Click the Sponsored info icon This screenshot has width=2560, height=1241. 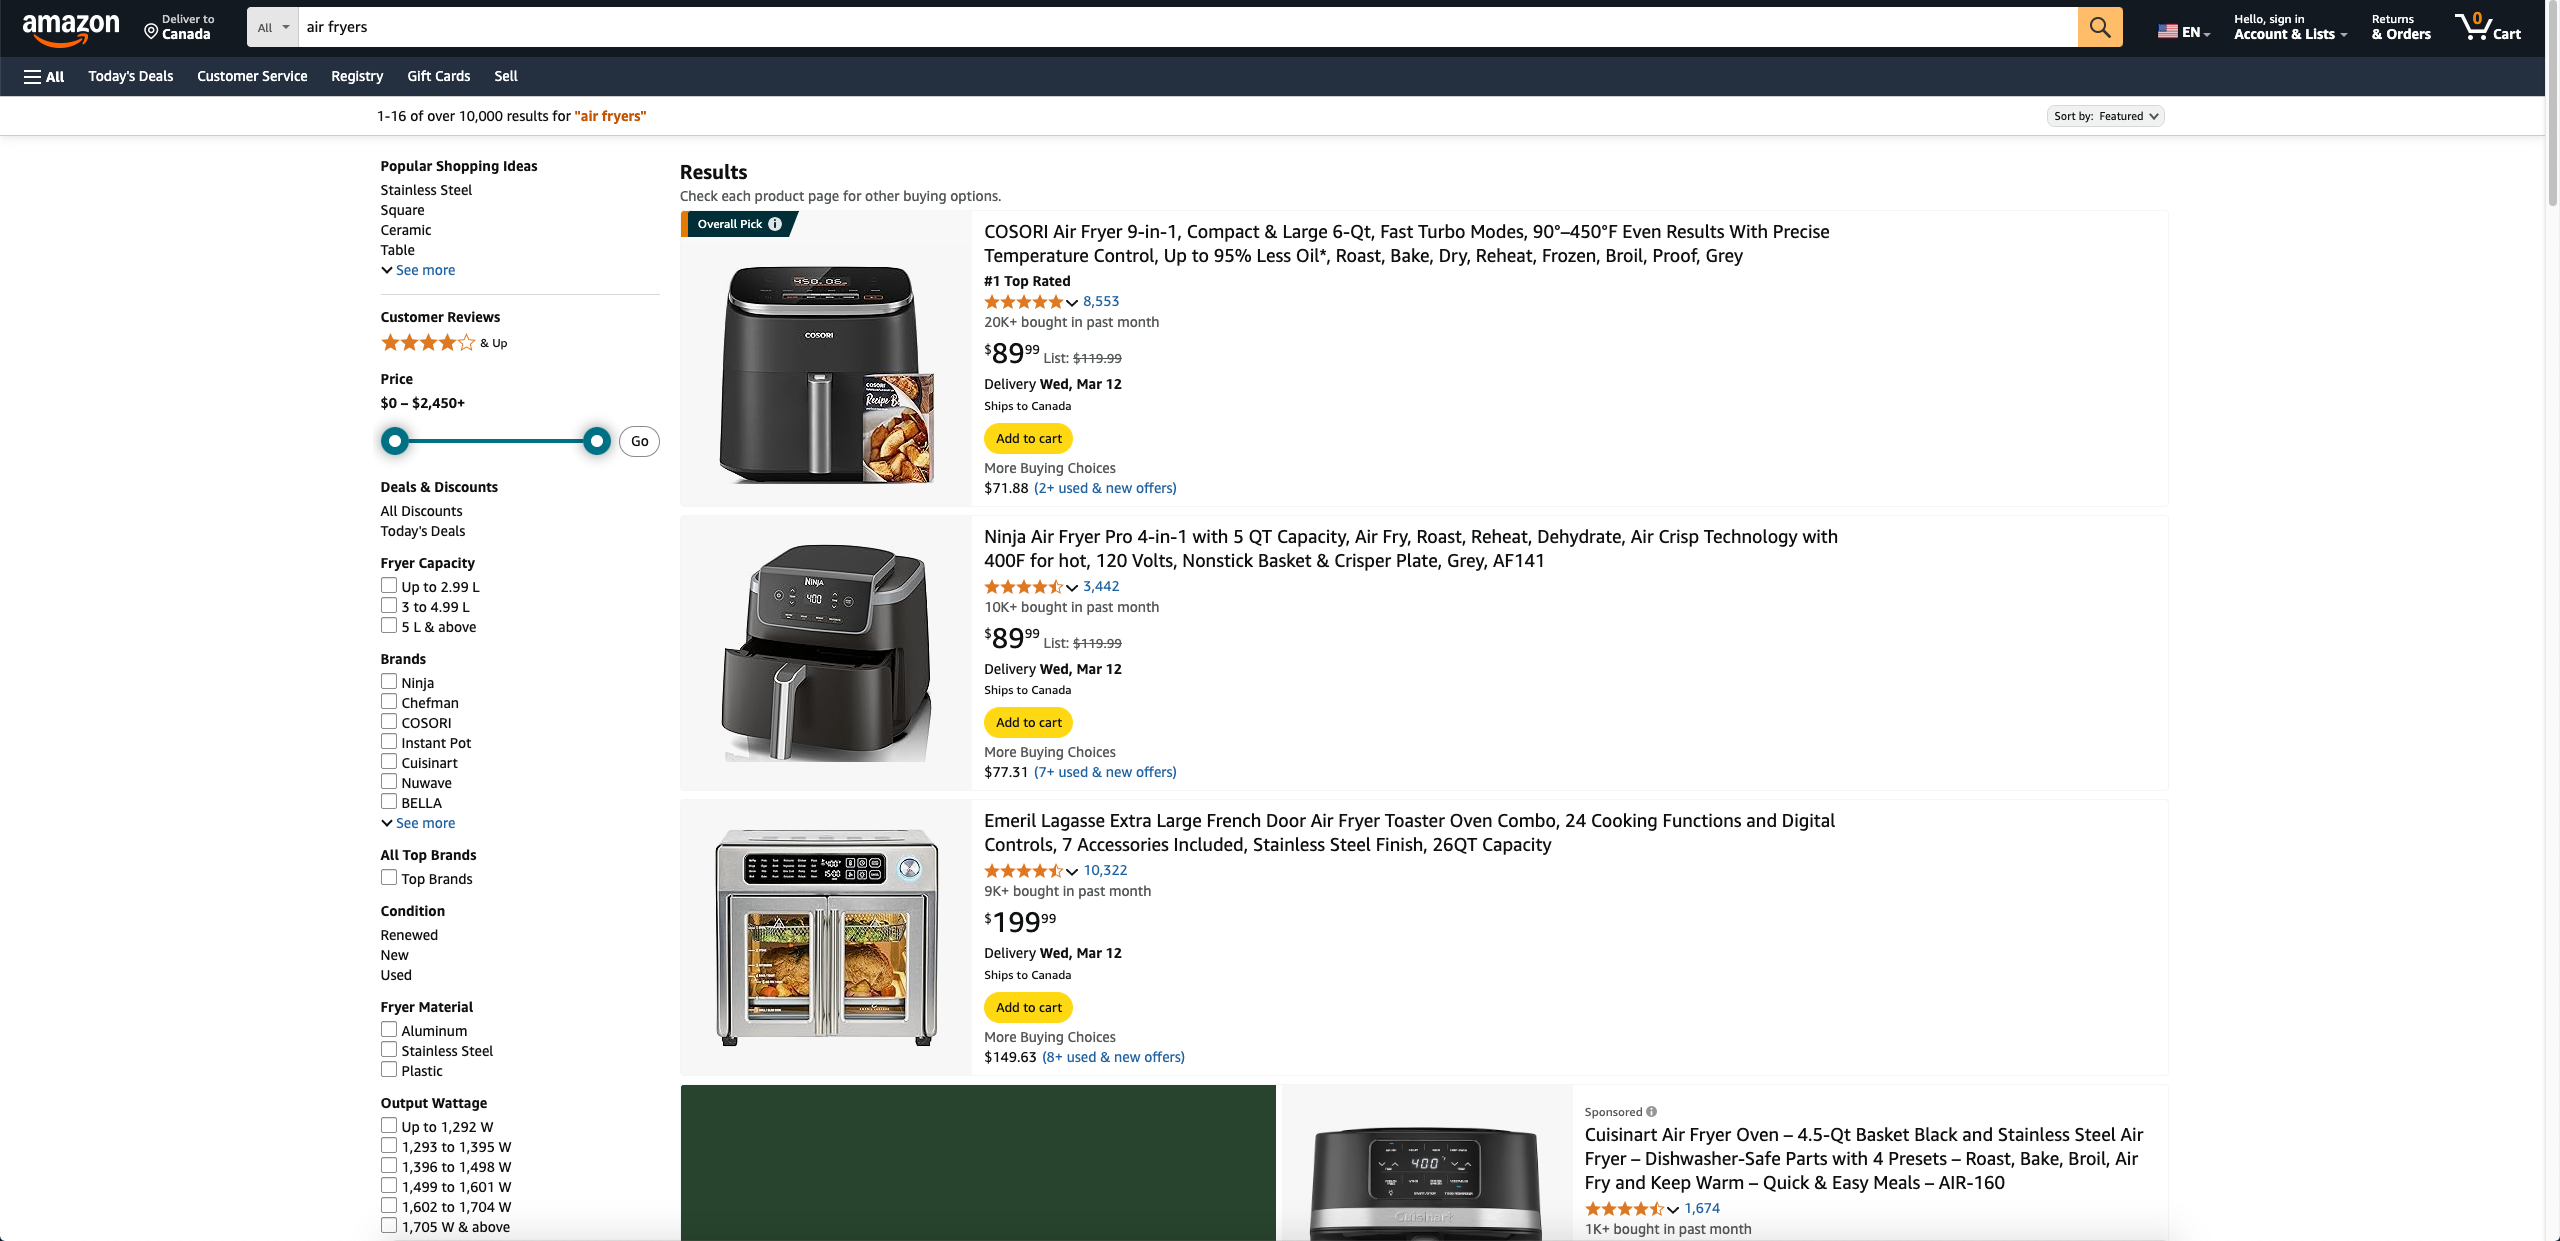coord(1651,1111)
